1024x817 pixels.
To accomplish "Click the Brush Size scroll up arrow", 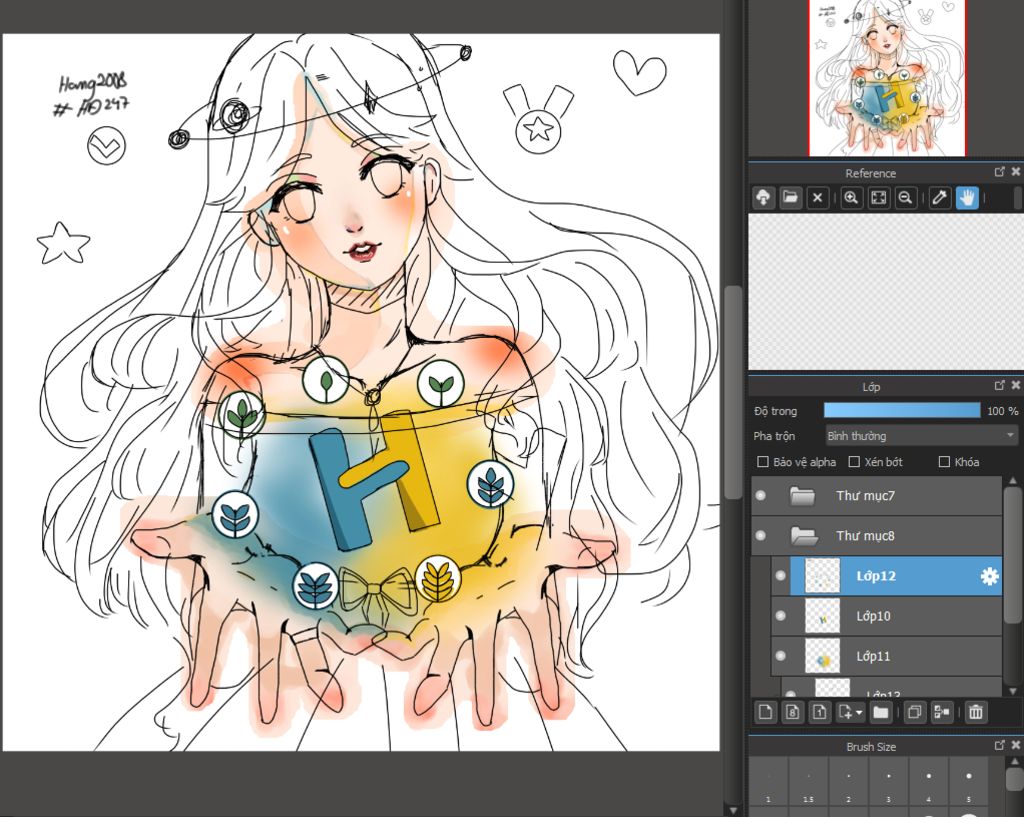I will coord(1013,761).
